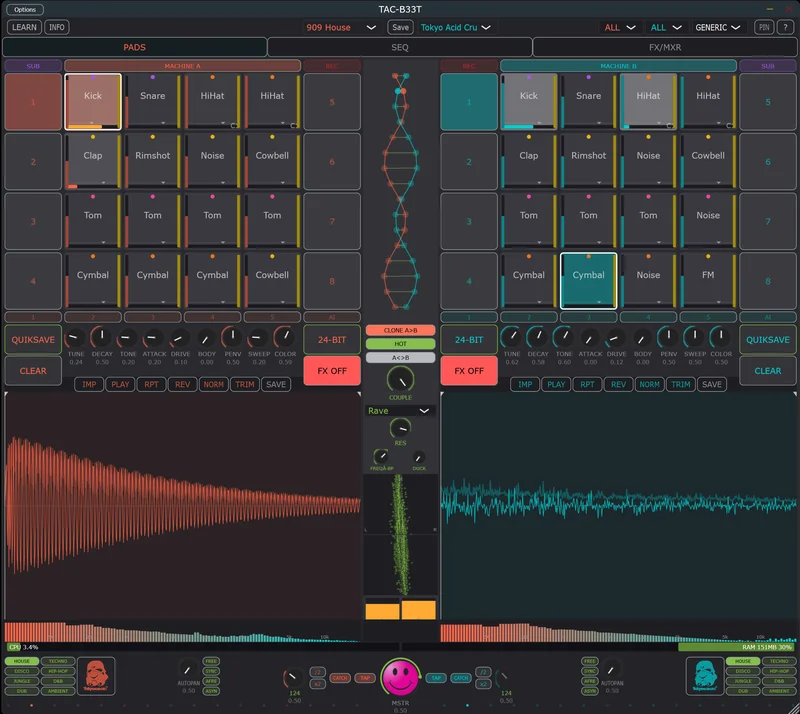Expand the Rave filter type dropdown
800x714 pixels.
(x=400, y=411)
